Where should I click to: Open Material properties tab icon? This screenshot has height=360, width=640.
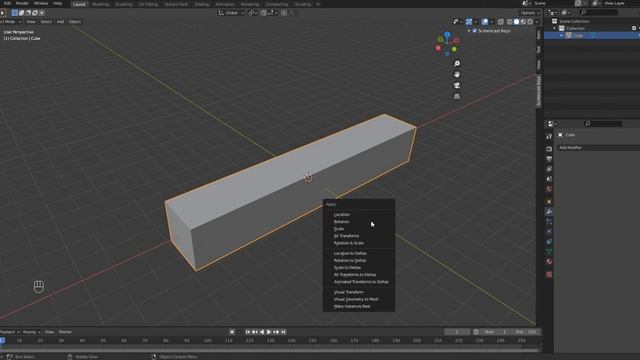pyautogui.click(x=549, y=262)
